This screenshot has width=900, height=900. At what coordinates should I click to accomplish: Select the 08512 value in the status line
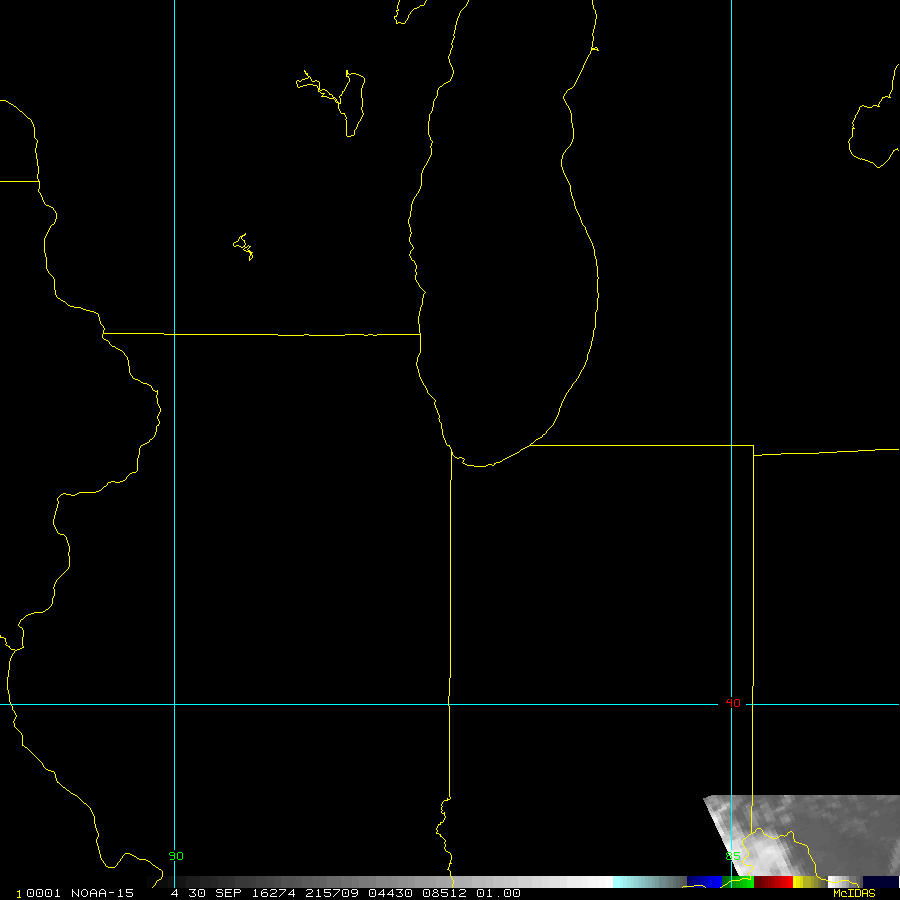coord(444,893)
